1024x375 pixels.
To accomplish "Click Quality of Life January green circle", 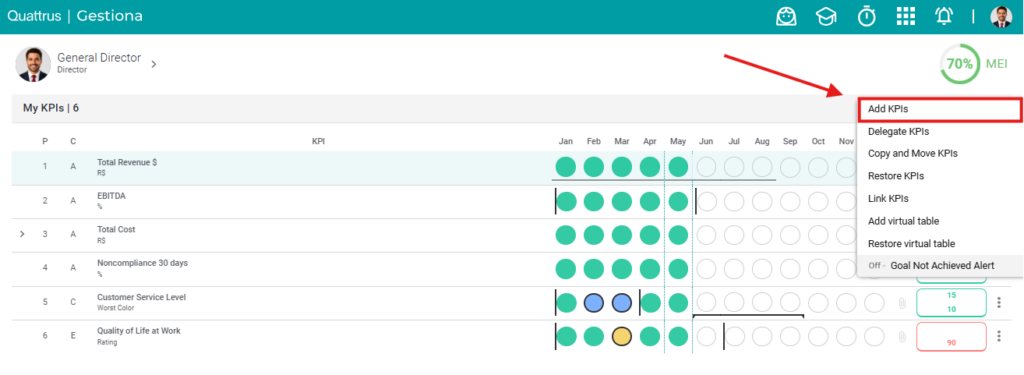I will 566,336.
